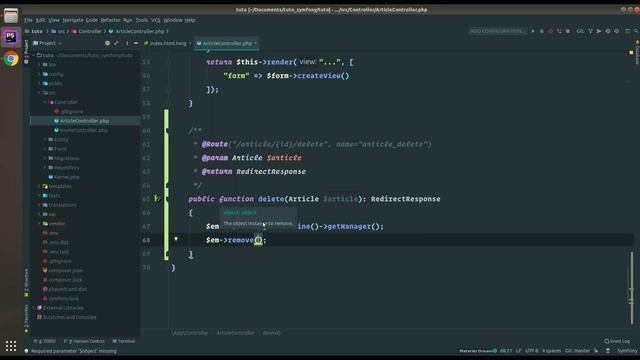
Task: Click the intention light bulb on line 68
Action: coord(176,239)
